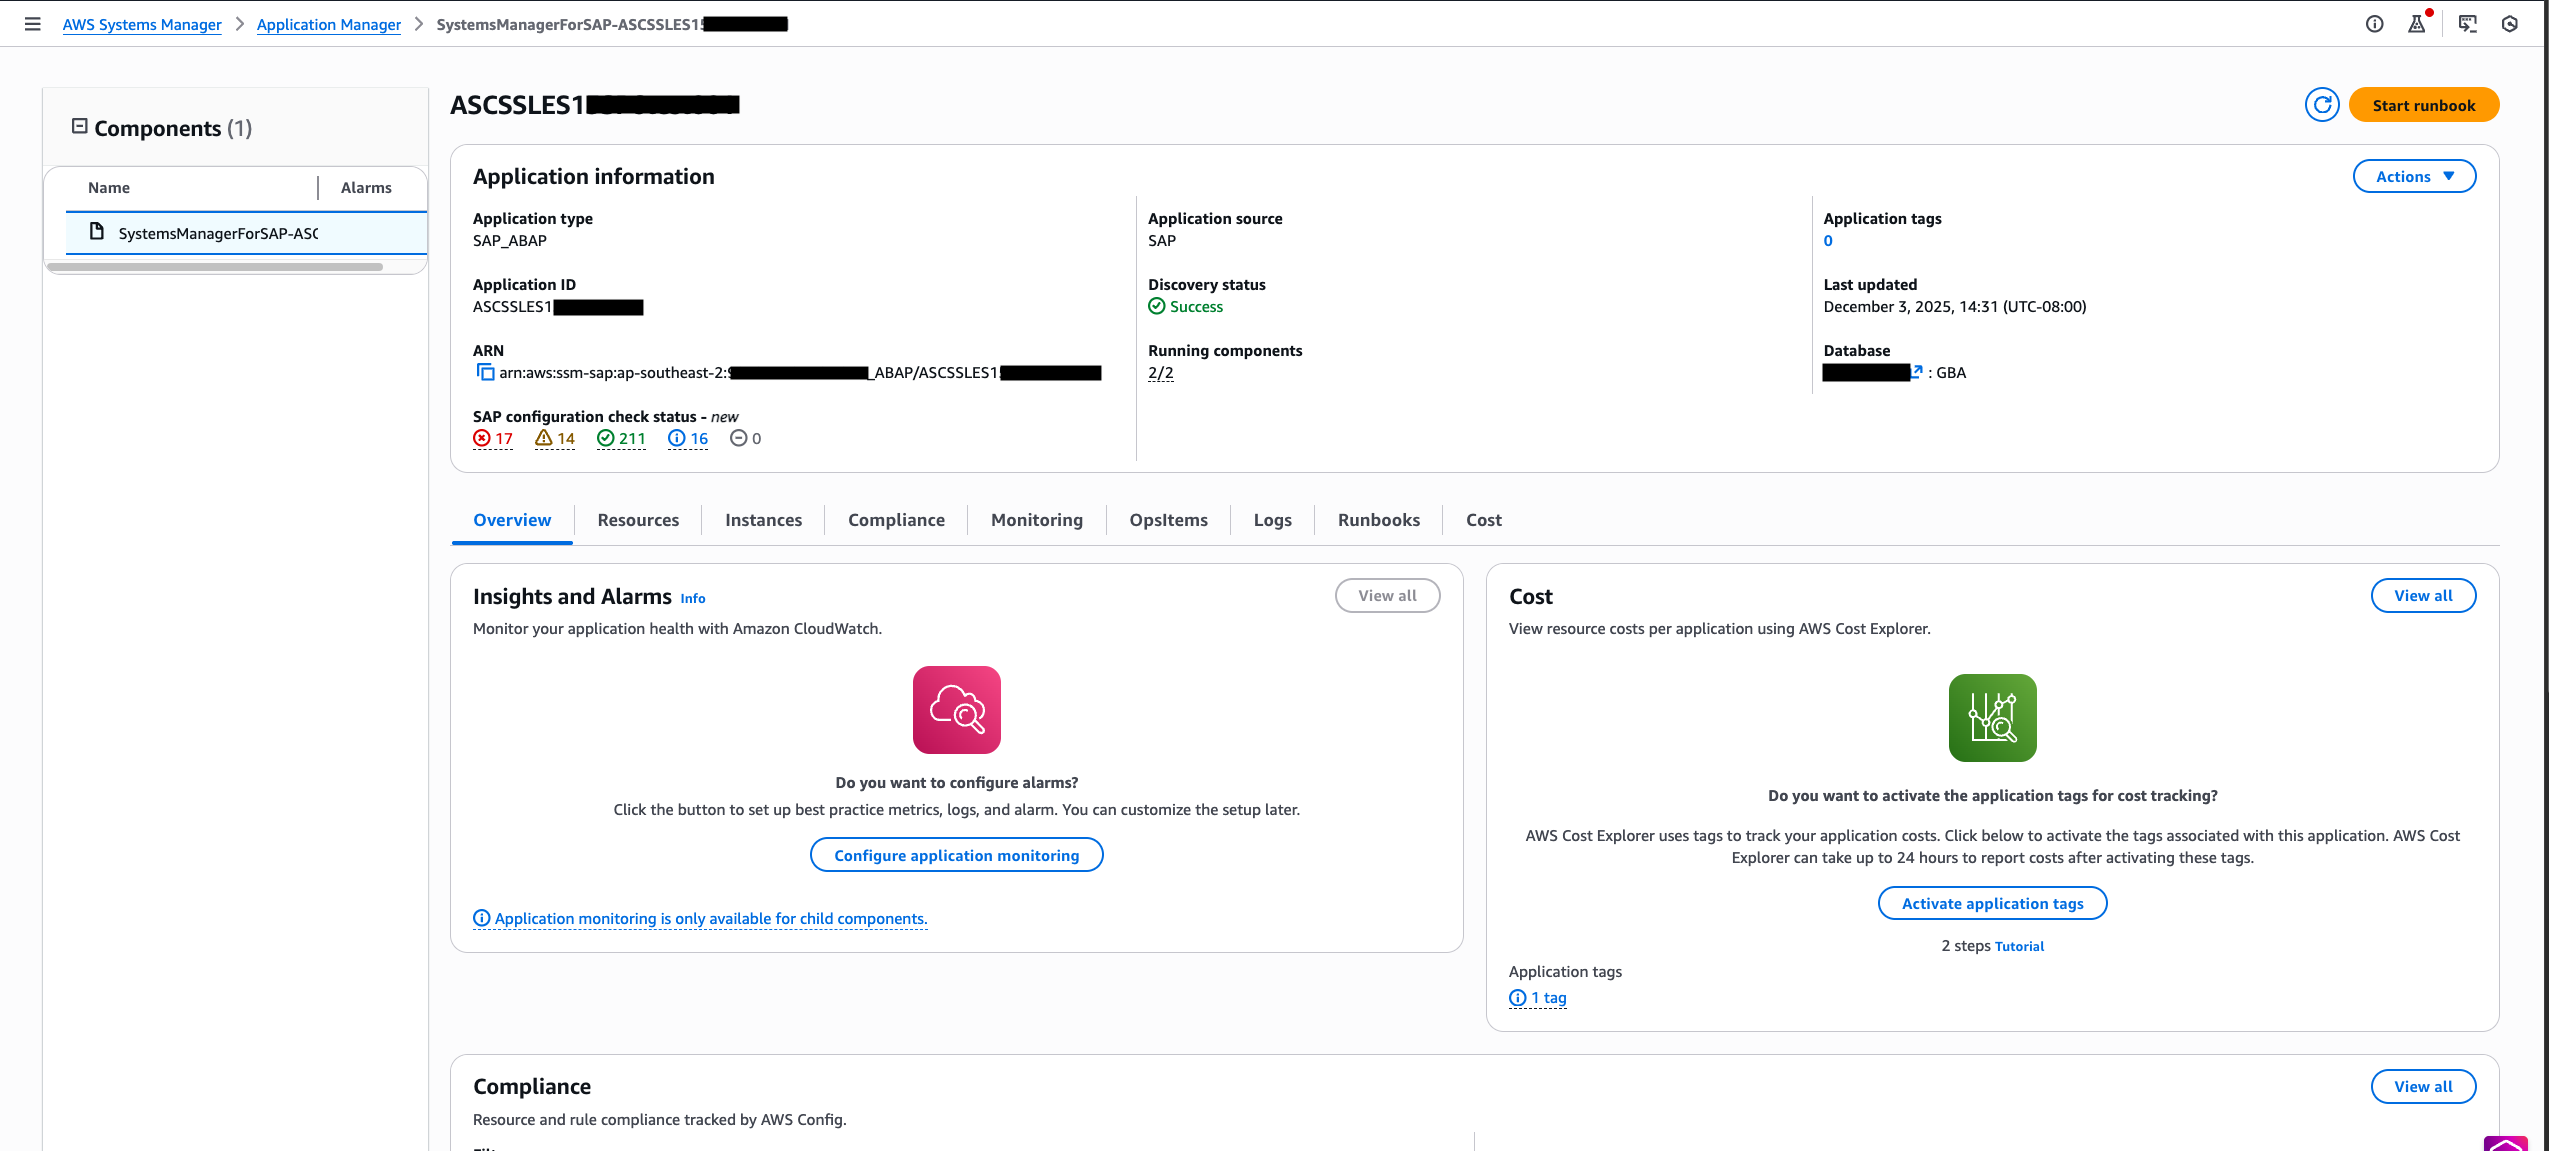
Task: Click the info circle icon in top bar
Action: (x=2374, y=24)
